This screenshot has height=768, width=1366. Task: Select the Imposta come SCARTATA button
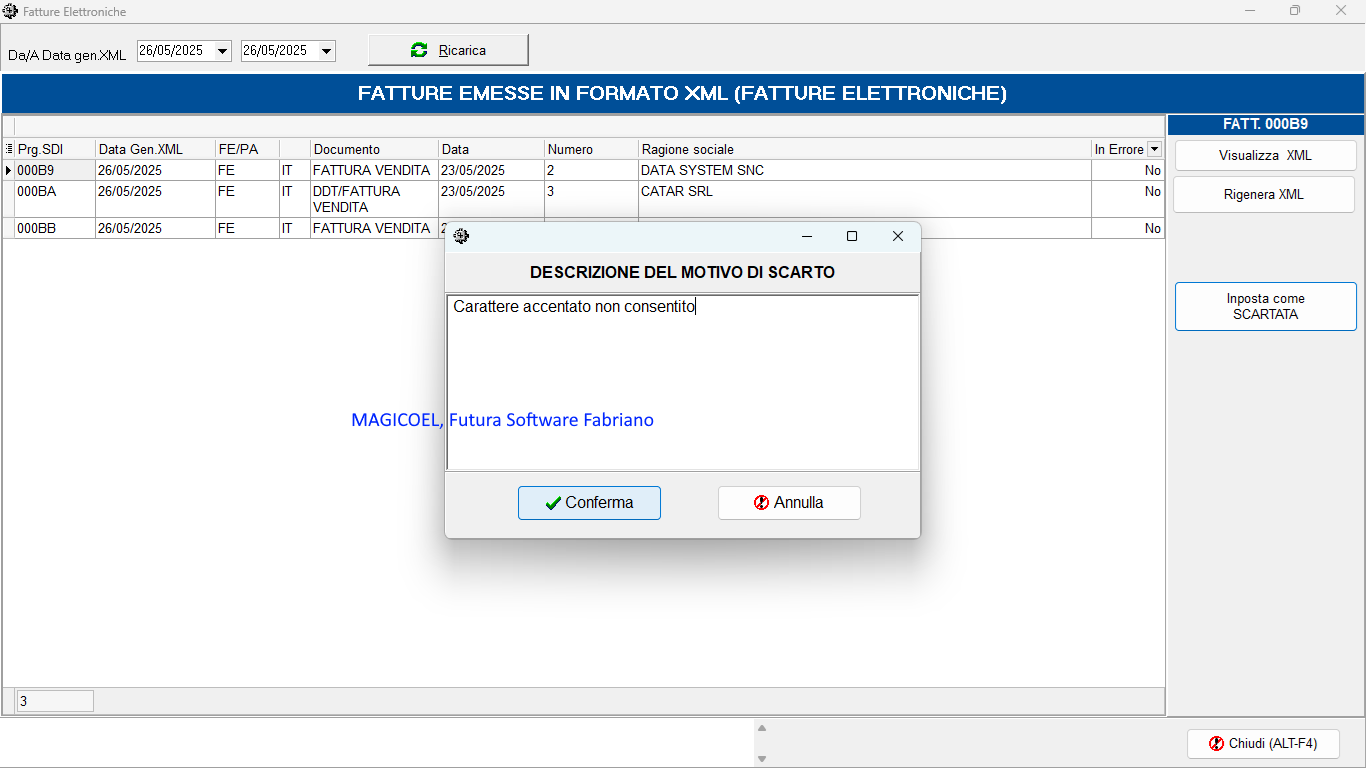click(x=1266, y=306)
